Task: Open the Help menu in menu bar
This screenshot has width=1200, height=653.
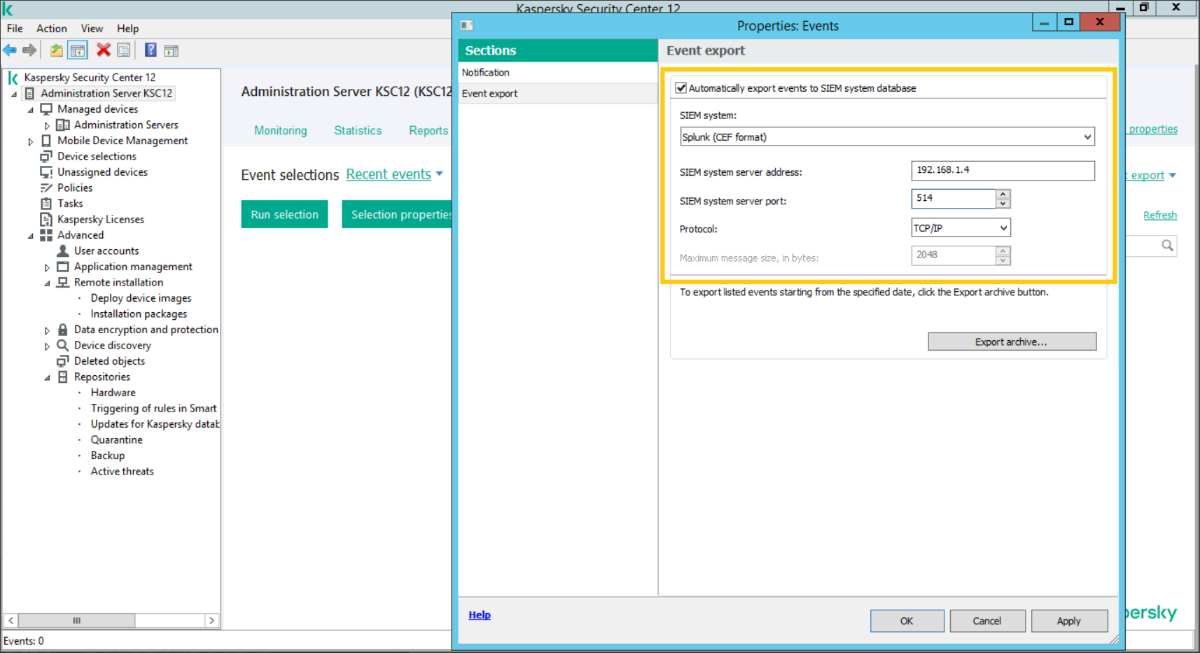Action: 128,29
